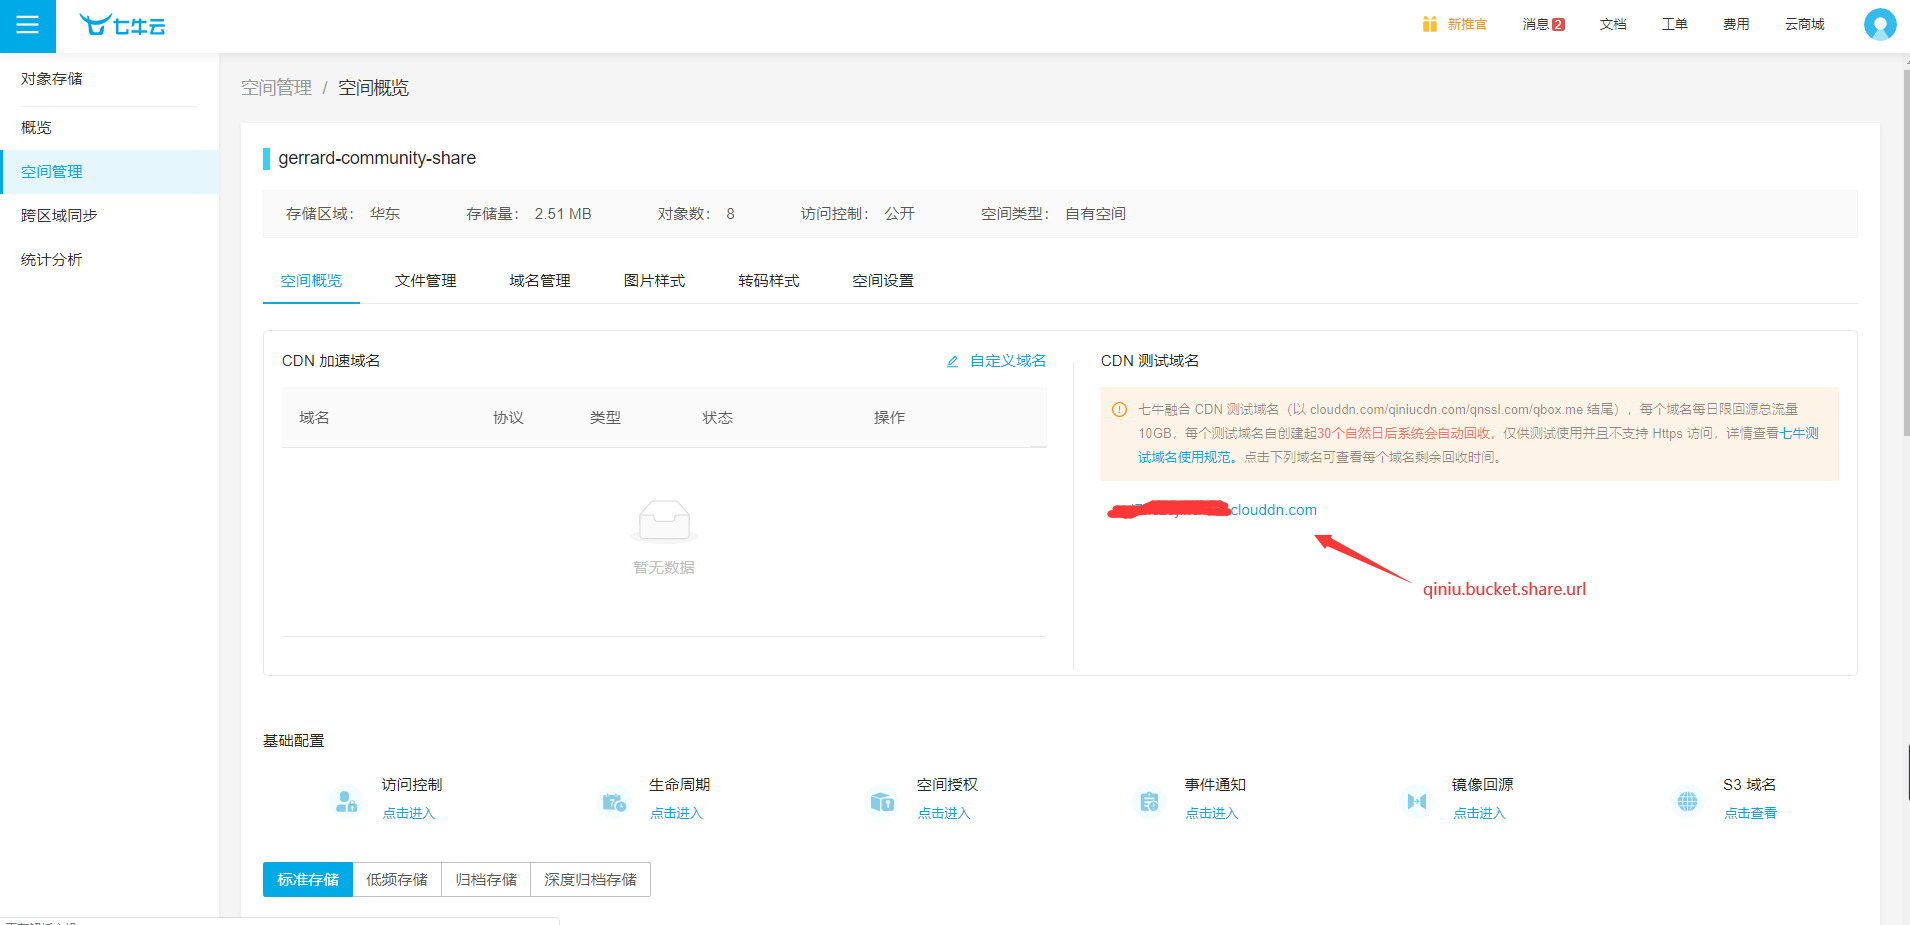This screenshot has width=1910, height=925.
Task: Click the 自有空间 space type value
Action: coord(1096,214)
